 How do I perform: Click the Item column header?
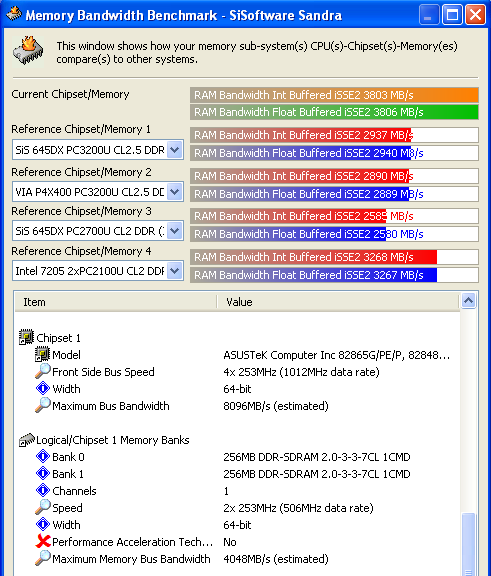(x=116, y=302)
